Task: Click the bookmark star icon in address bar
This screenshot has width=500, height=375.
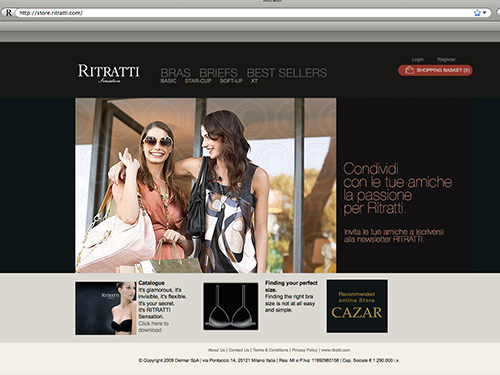Action: pyautogui.click(x=477, y=13)
